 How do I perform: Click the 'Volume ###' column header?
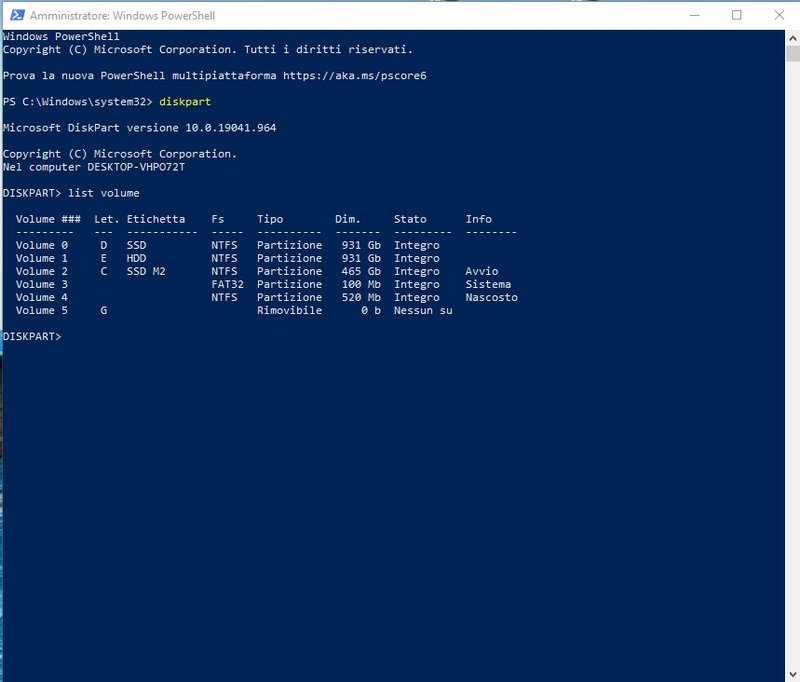(x=48, y=219)
